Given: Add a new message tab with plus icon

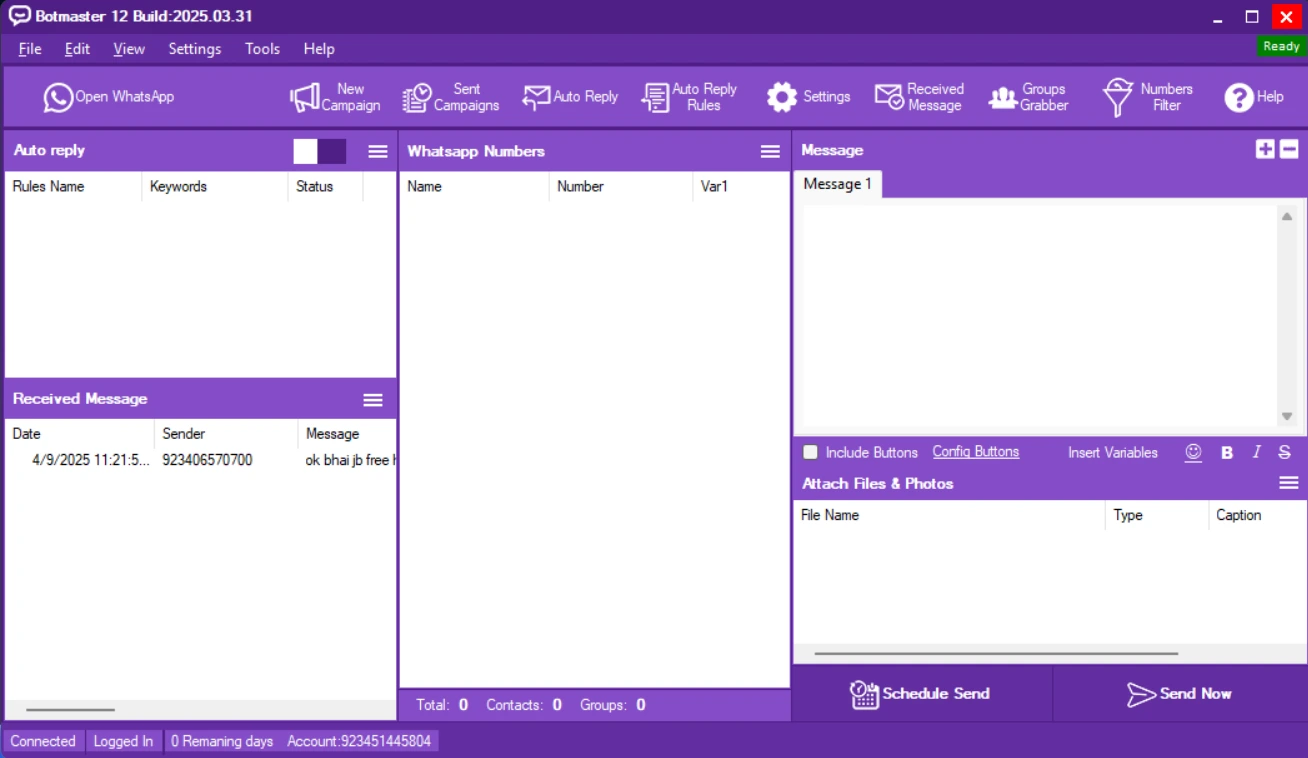Looking at the screenshot, I should coord(1265,149).
